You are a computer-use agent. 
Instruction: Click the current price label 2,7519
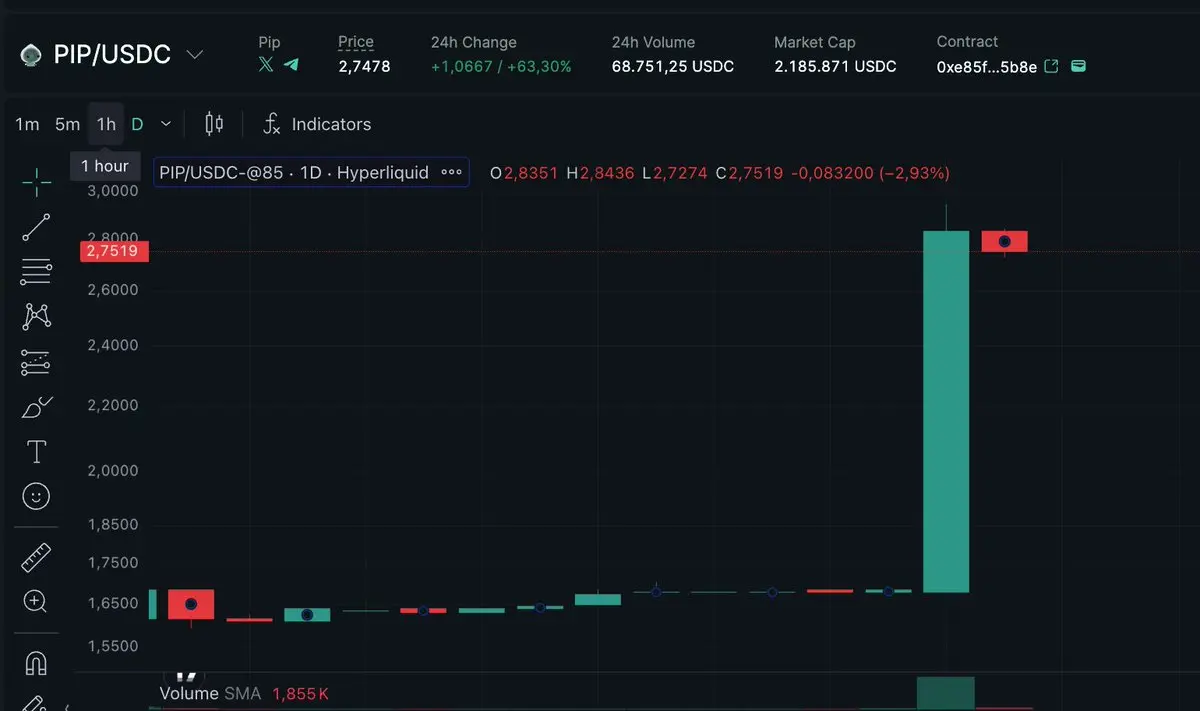[113, 251]
